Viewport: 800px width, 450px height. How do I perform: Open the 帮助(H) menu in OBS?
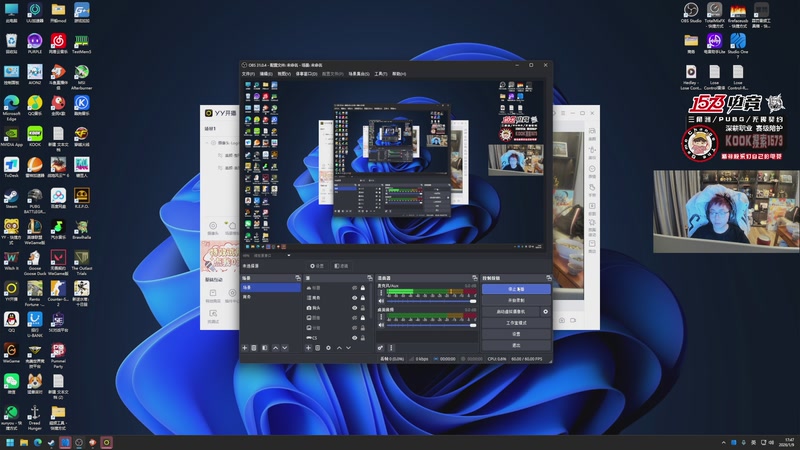pos(399,74)
